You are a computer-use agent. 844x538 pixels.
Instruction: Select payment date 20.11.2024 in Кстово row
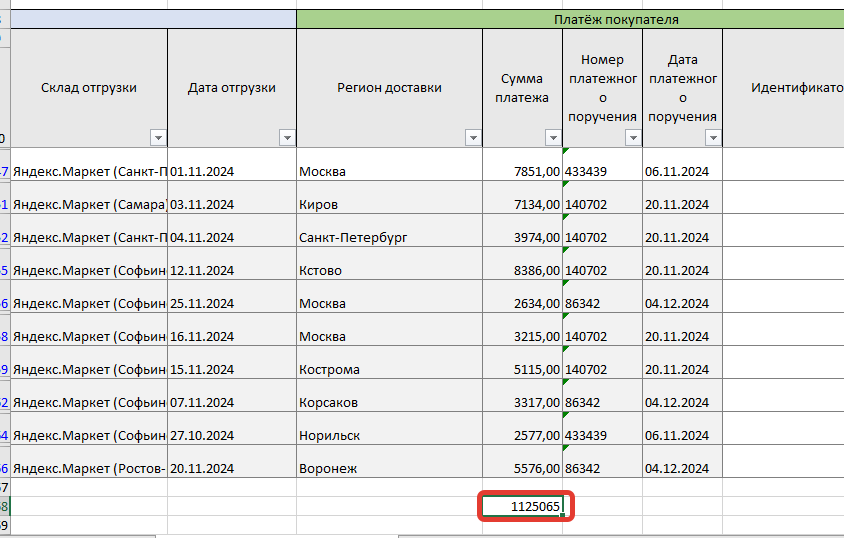coord(682,264)
